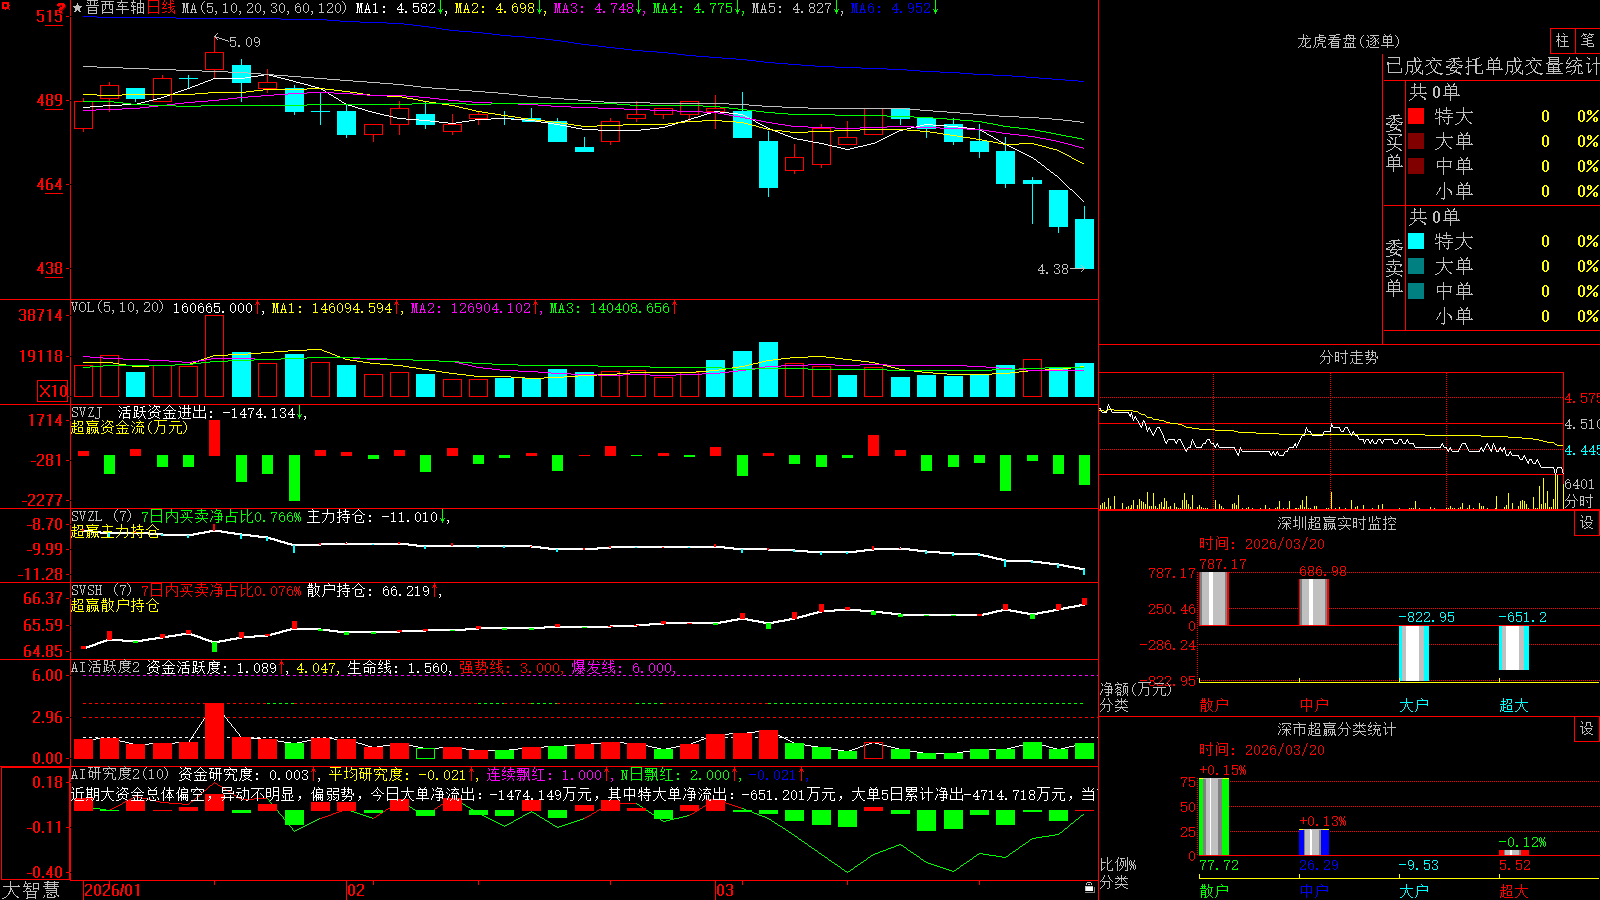
Task: Click the X10 volume scale marker
Action: [x=53, y=391]
